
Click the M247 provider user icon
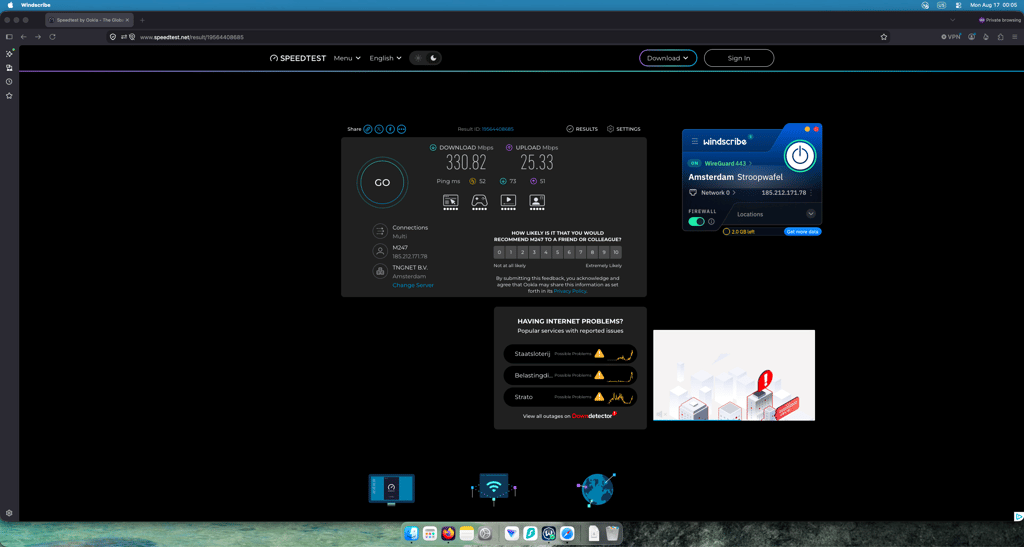[379, 251]
